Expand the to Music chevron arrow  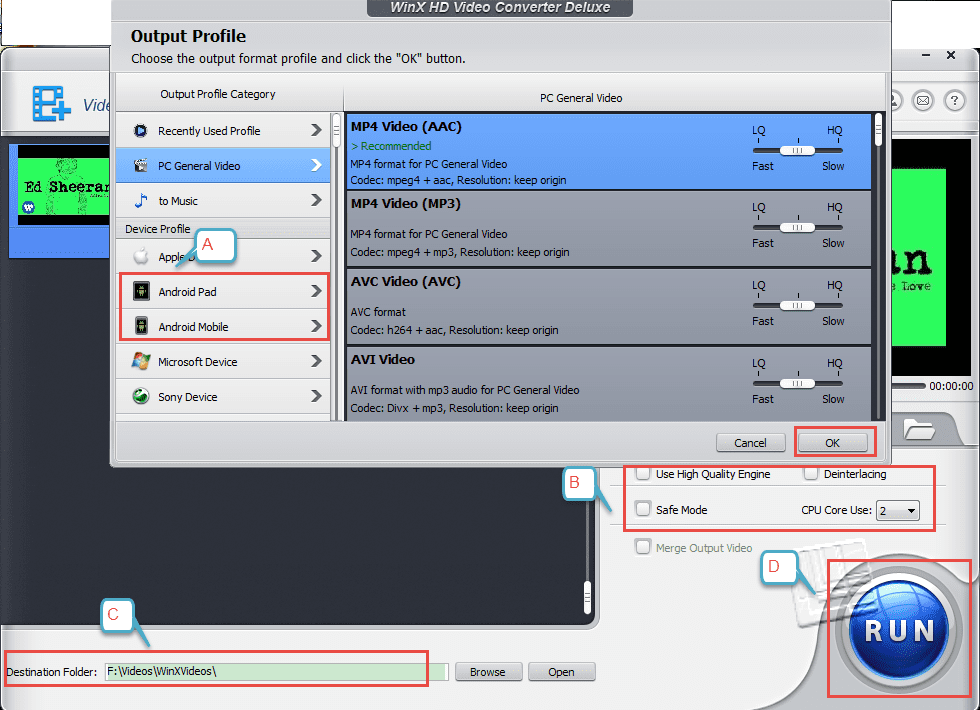tap(316, 200)
